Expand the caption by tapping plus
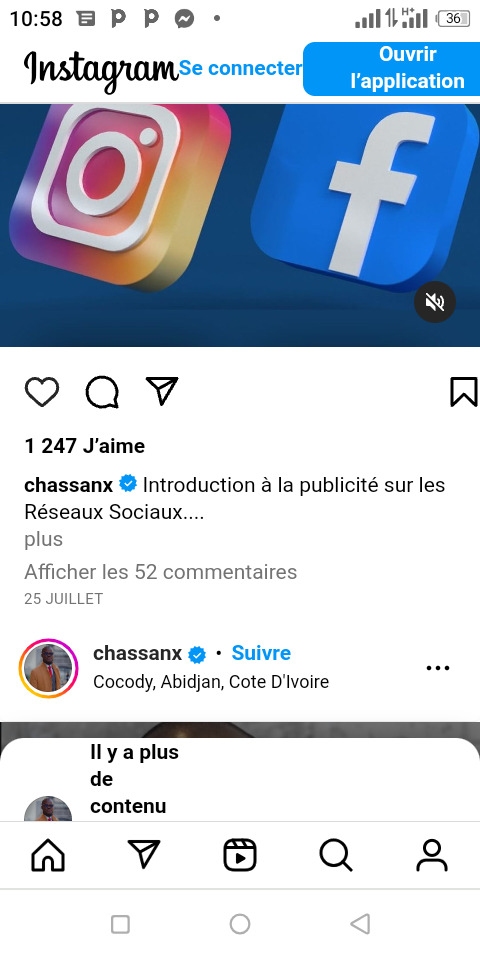 (x=43, y=539)
